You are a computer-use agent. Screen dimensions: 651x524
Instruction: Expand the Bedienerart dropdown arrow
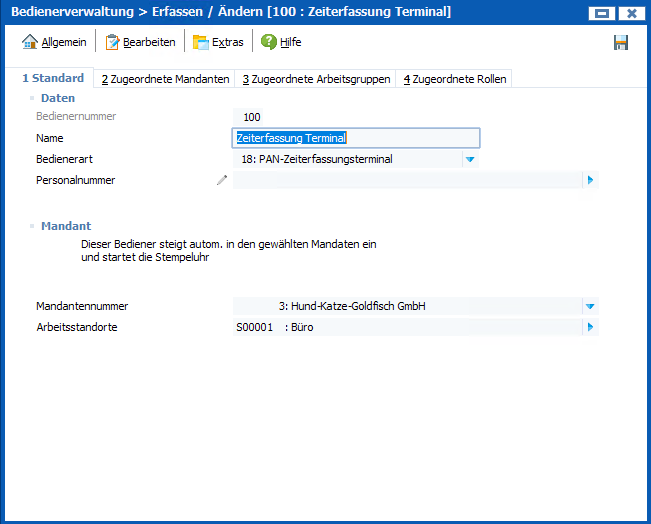tap(469, 159)
